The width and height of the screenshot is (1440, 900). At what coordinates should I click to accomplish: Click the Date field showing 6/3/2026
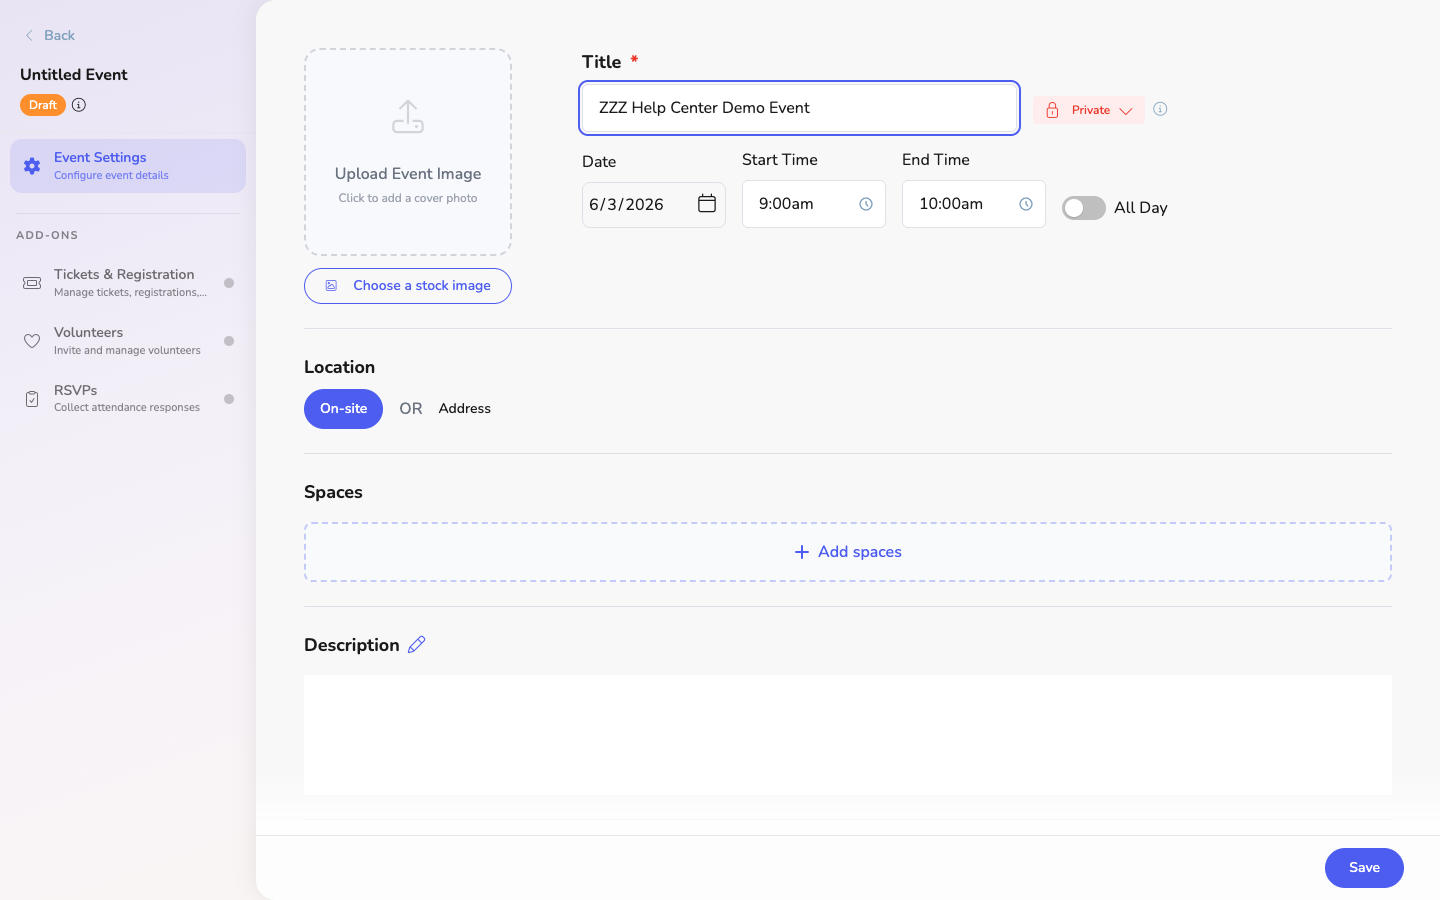coord(654,204)
